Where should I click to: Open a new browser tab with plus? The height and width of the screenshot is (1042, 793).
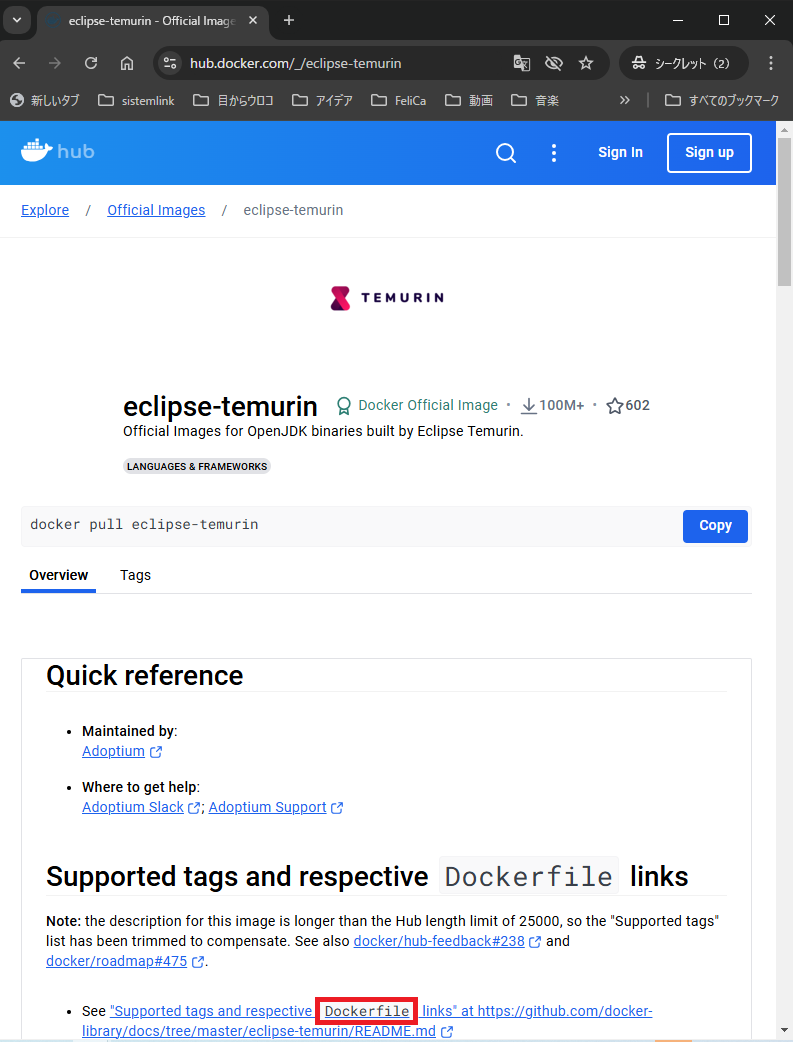[x=289, y=20]
